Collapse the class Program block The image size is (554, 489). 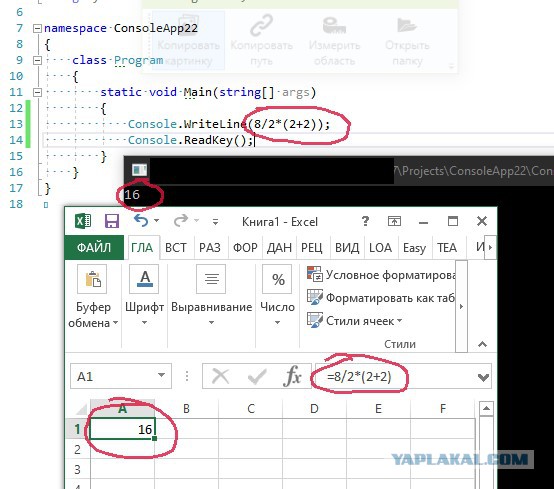pos(37,60)
